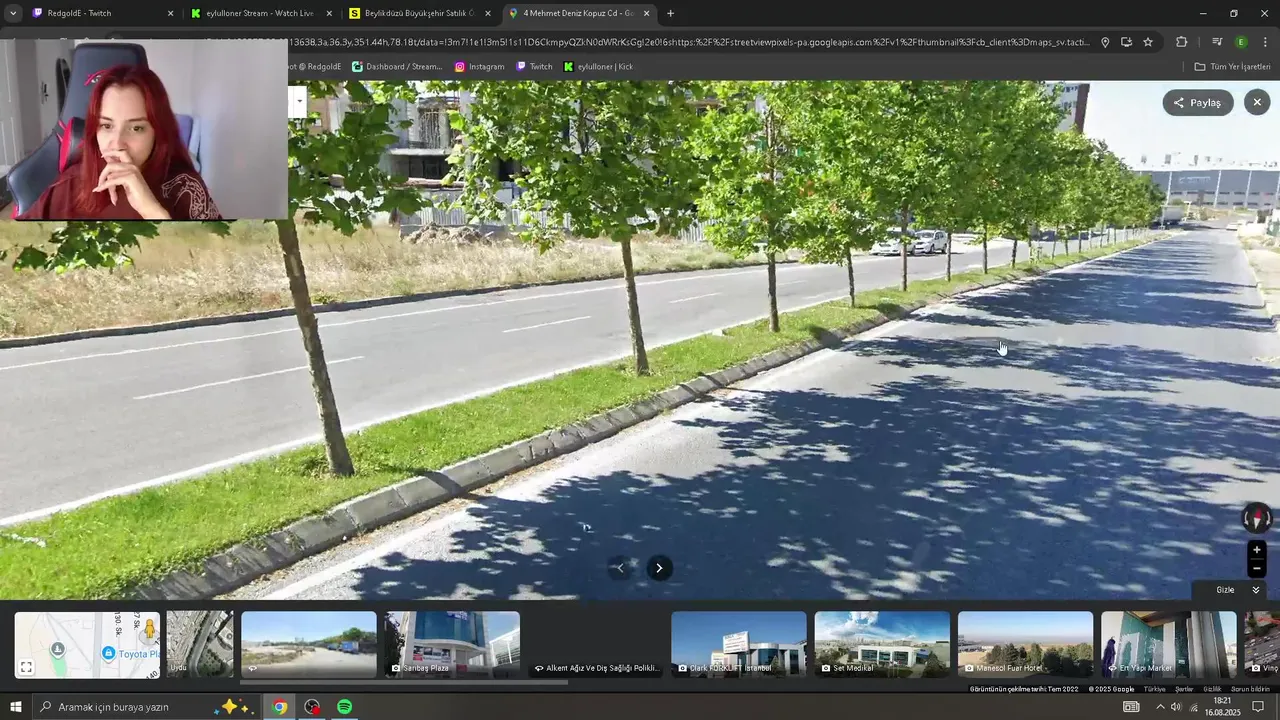Click the Paylaş share button

[1198, 102]
